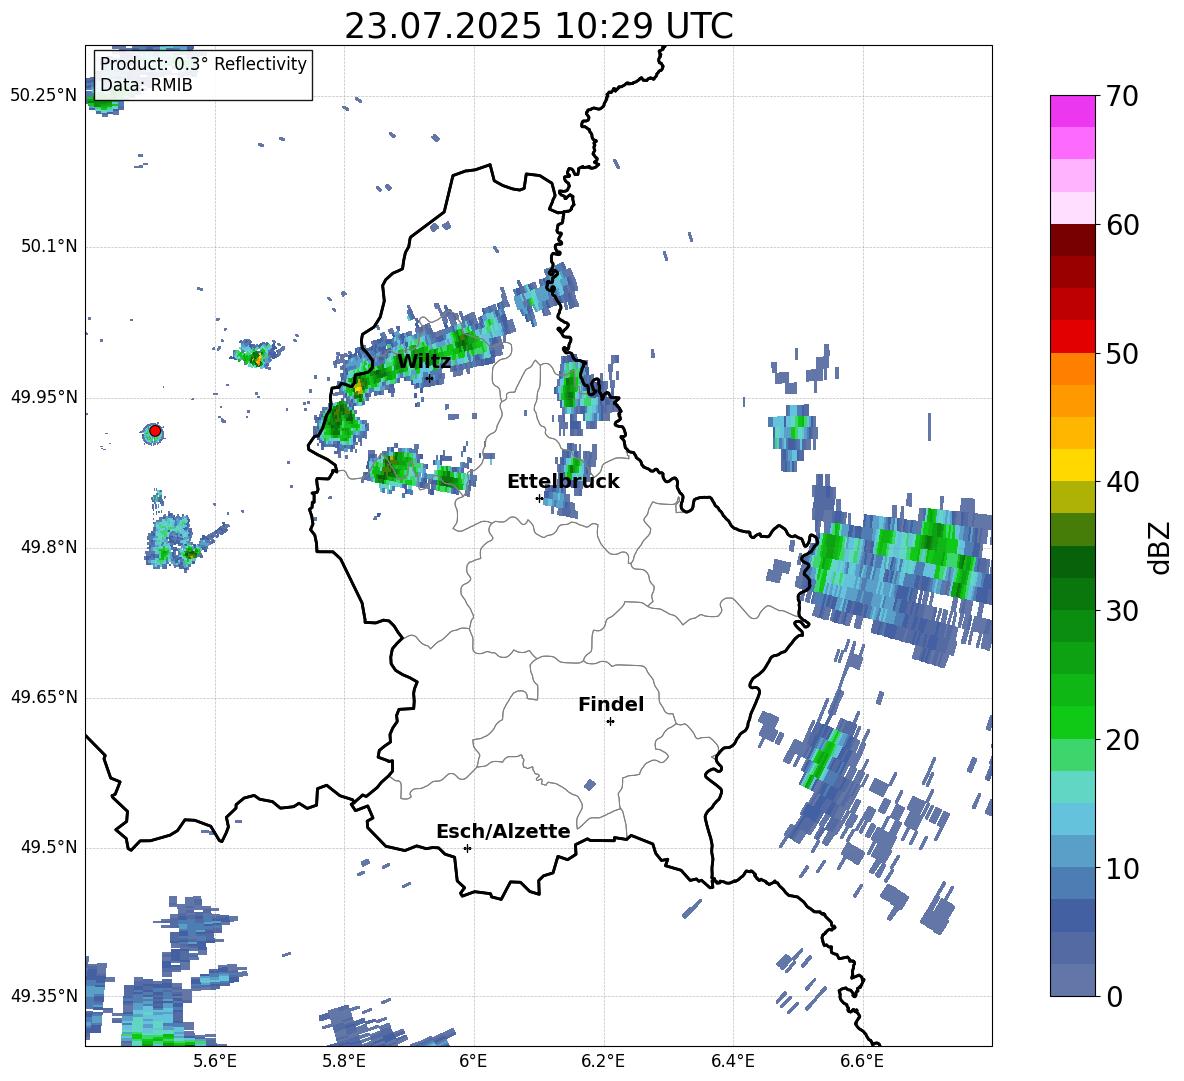1184x1081 pixels.
Task: Click the 50.25°N latitude label
Action: (x=44, y=96)
